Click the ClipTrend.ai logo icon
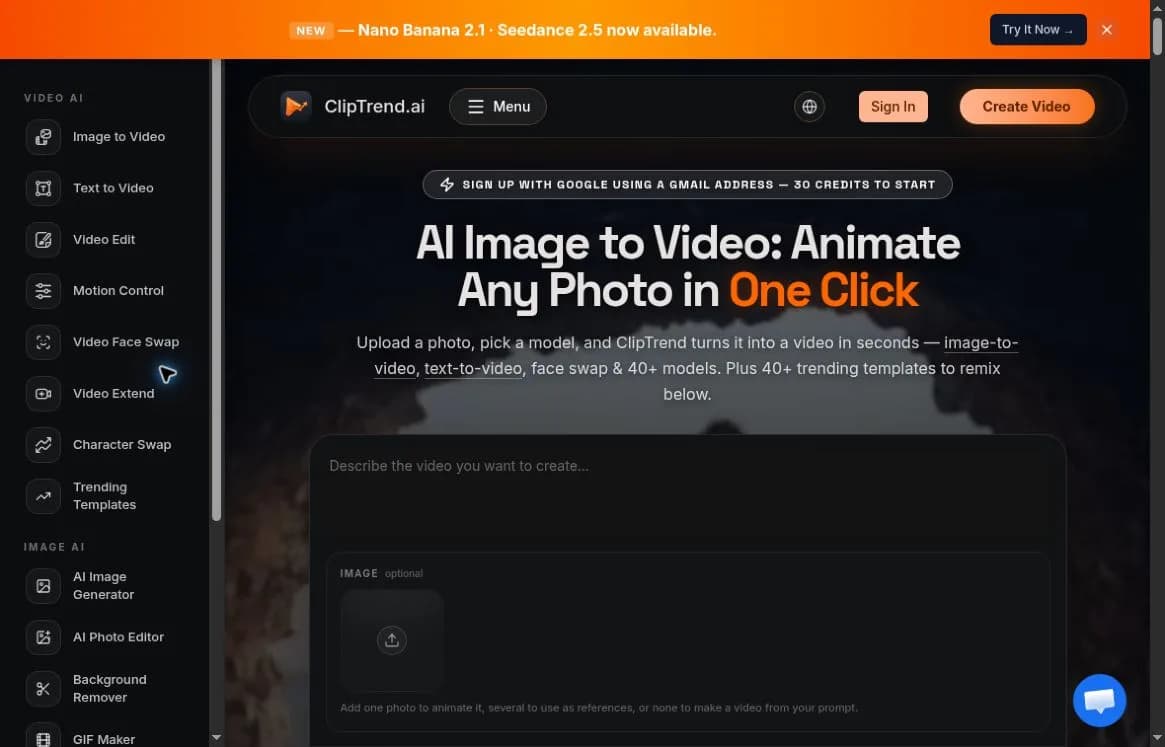Image resolution: width=1165 pixels, height=747 pixels. click(296, 106)
